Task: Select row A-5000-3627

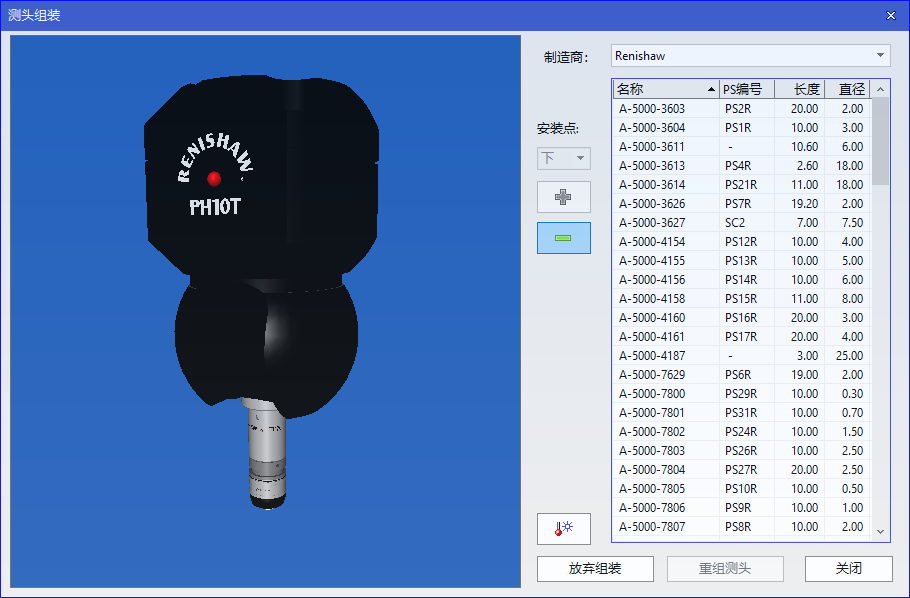Action: [742, 223]
